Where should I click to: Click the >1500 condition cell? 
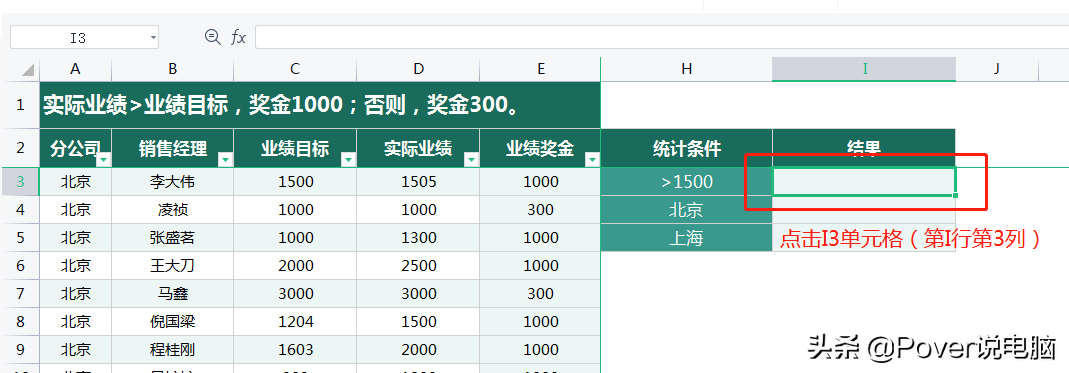pos(687,182)
